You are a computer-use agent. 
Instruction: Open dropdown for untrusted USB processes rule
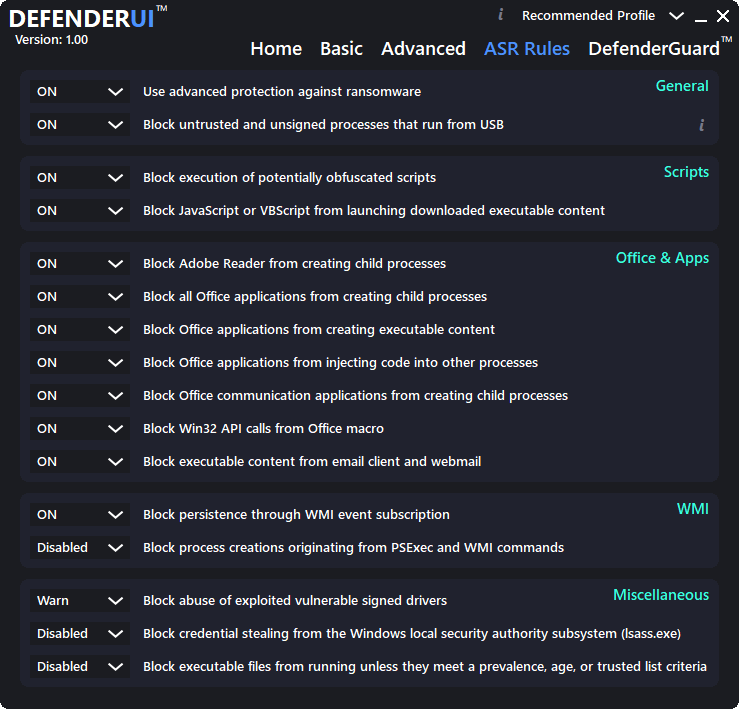point(80,124)
